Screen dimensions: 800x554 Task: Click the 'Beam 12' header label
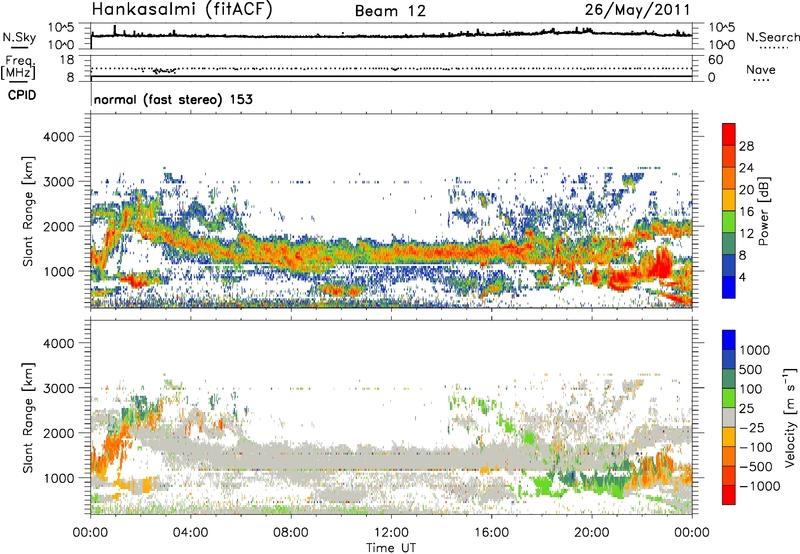click(390, 11)
